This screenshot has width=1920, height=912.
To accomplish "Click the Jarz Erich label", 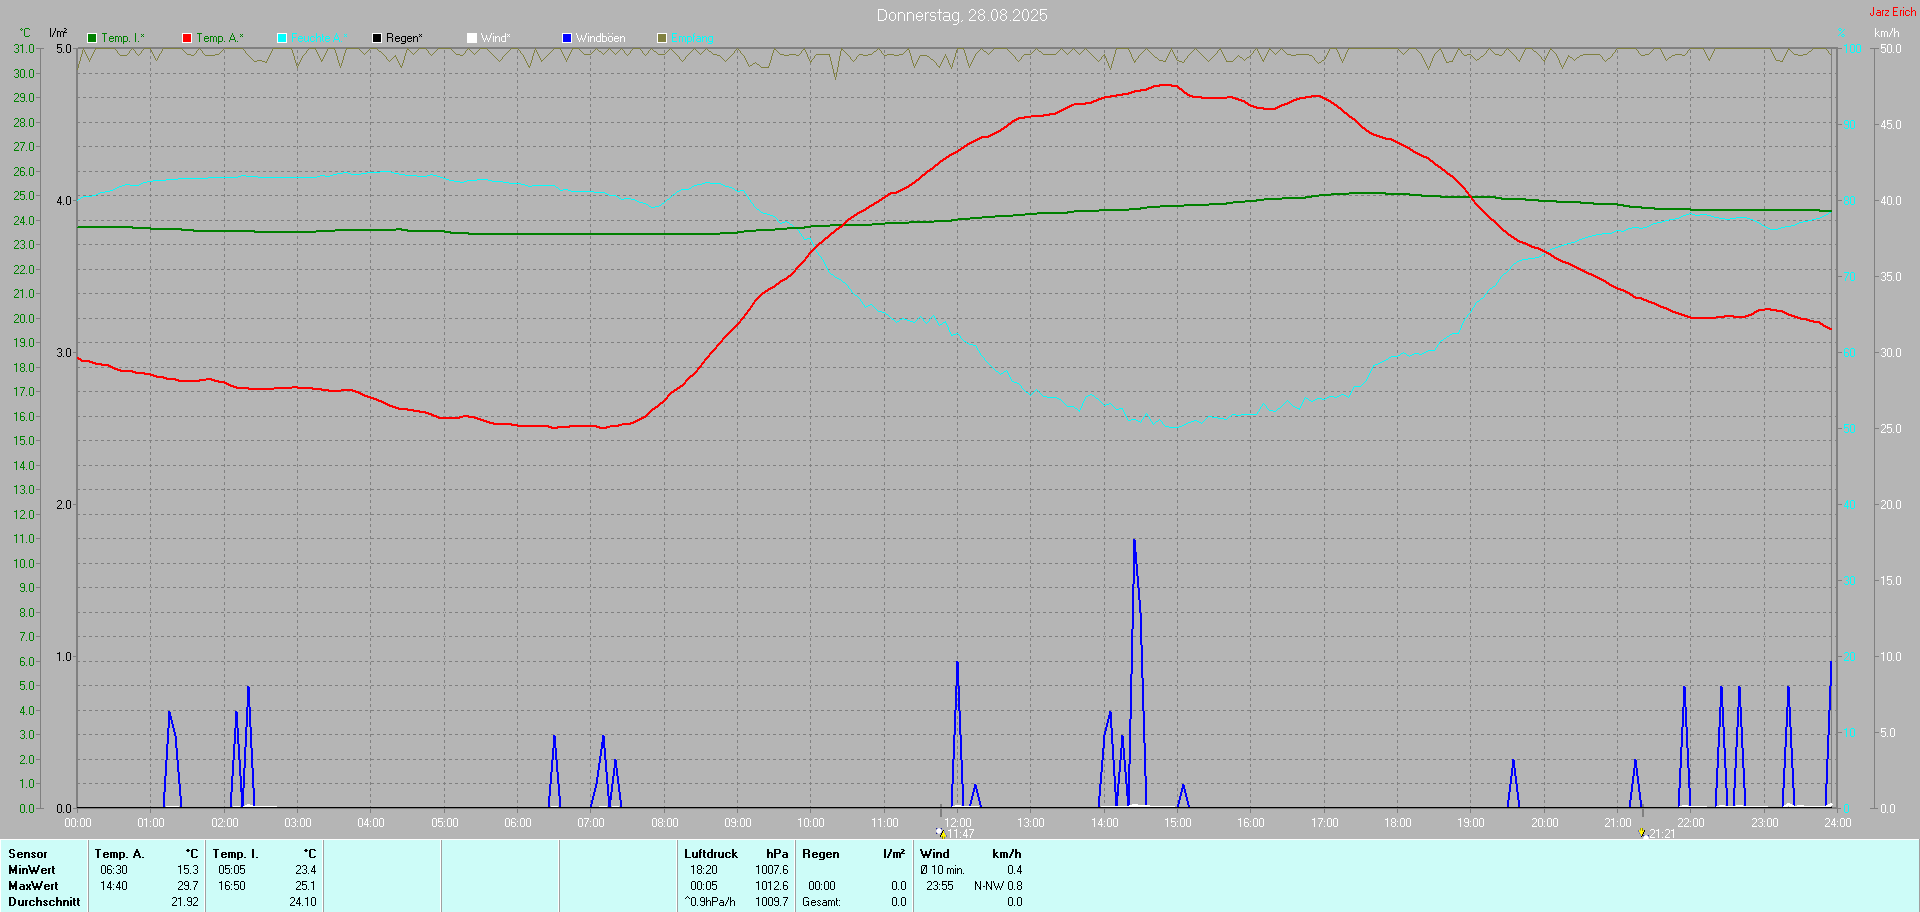I will pos(1892,12).
